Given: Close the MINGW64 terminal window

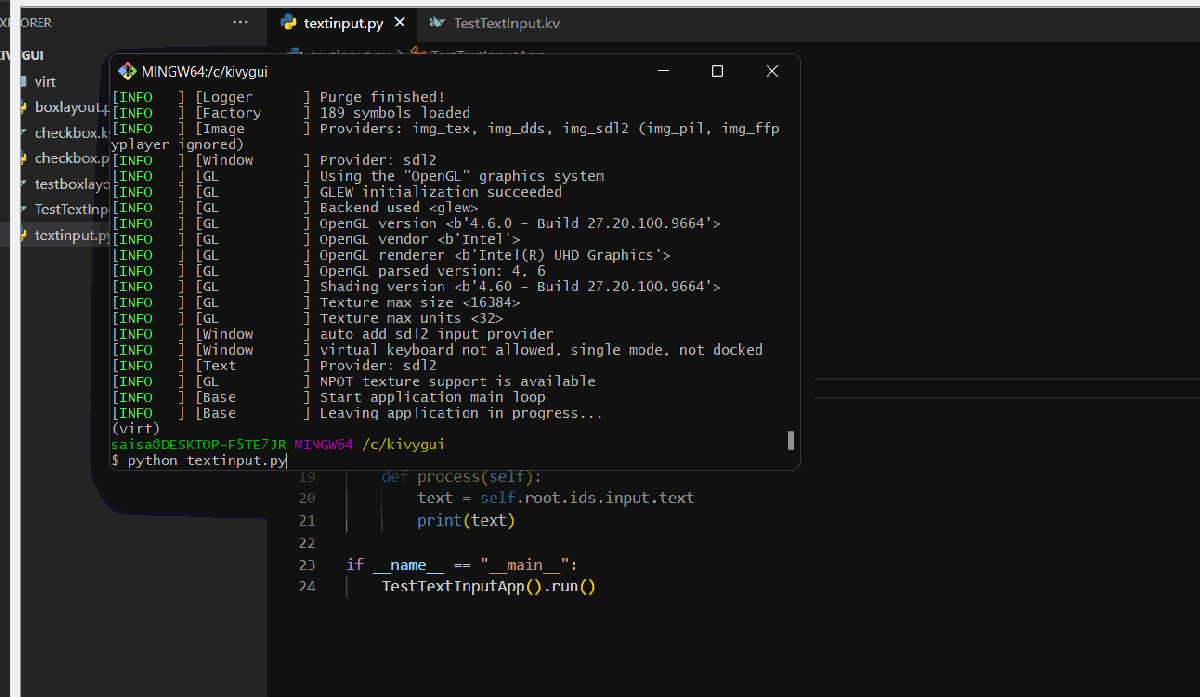Looking at the screenshot, I should point(772,71).
